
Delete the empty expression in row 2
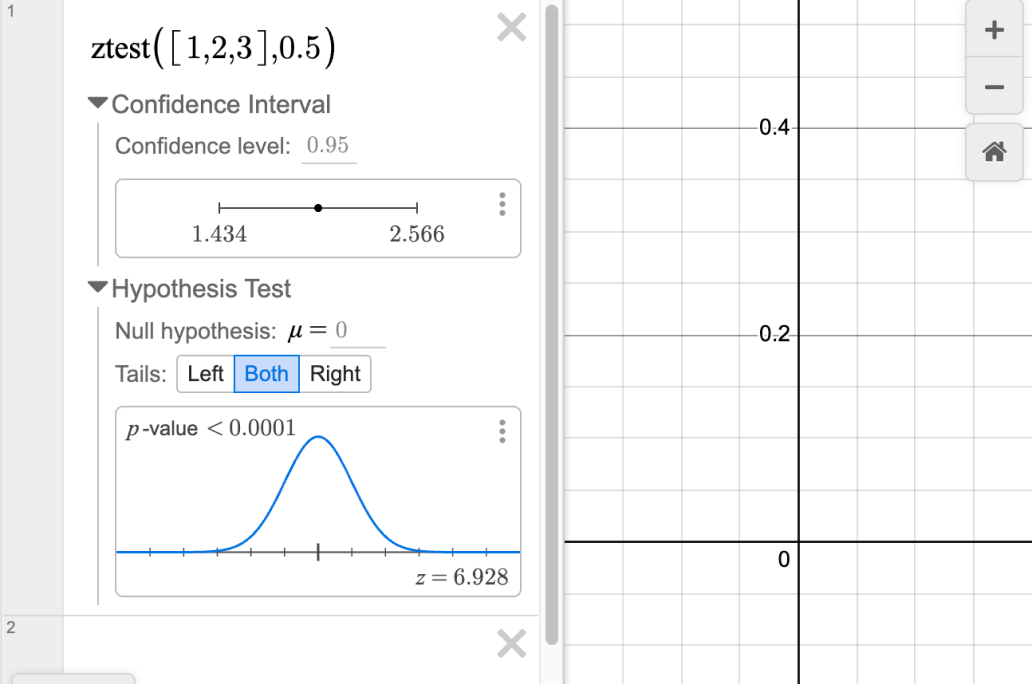511,643
